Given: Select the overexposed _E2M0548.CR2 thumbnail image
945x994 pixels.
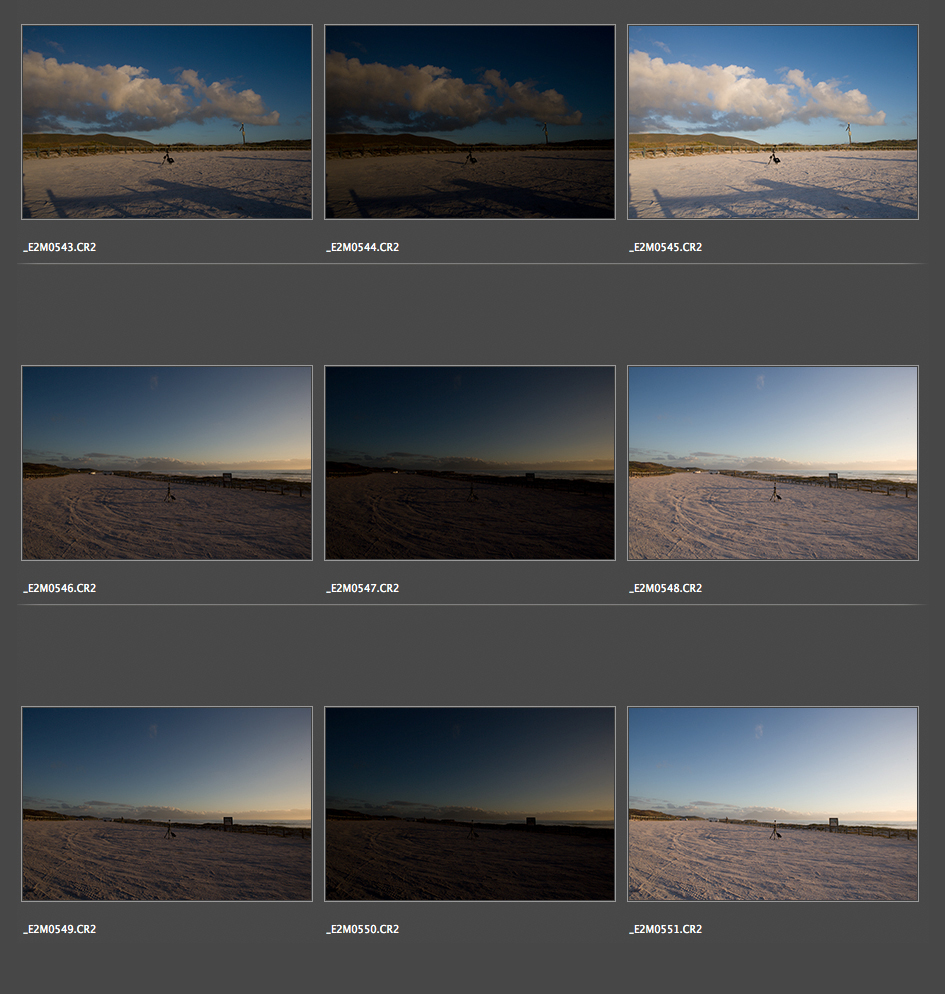Looking at the screenshot, I should [x=773, y=463].
